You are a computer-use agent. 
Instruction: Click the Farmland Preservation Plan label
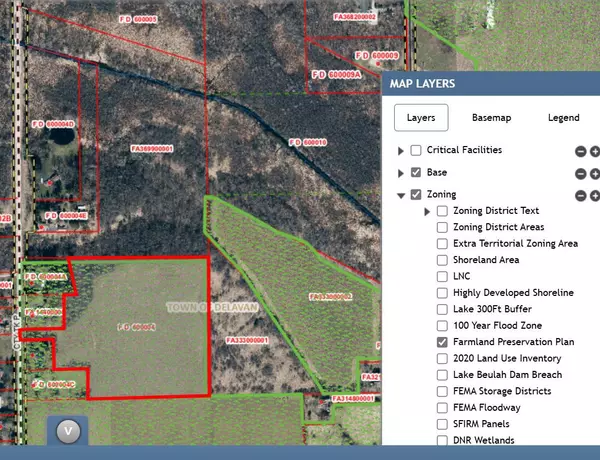[x=514, y=342]
